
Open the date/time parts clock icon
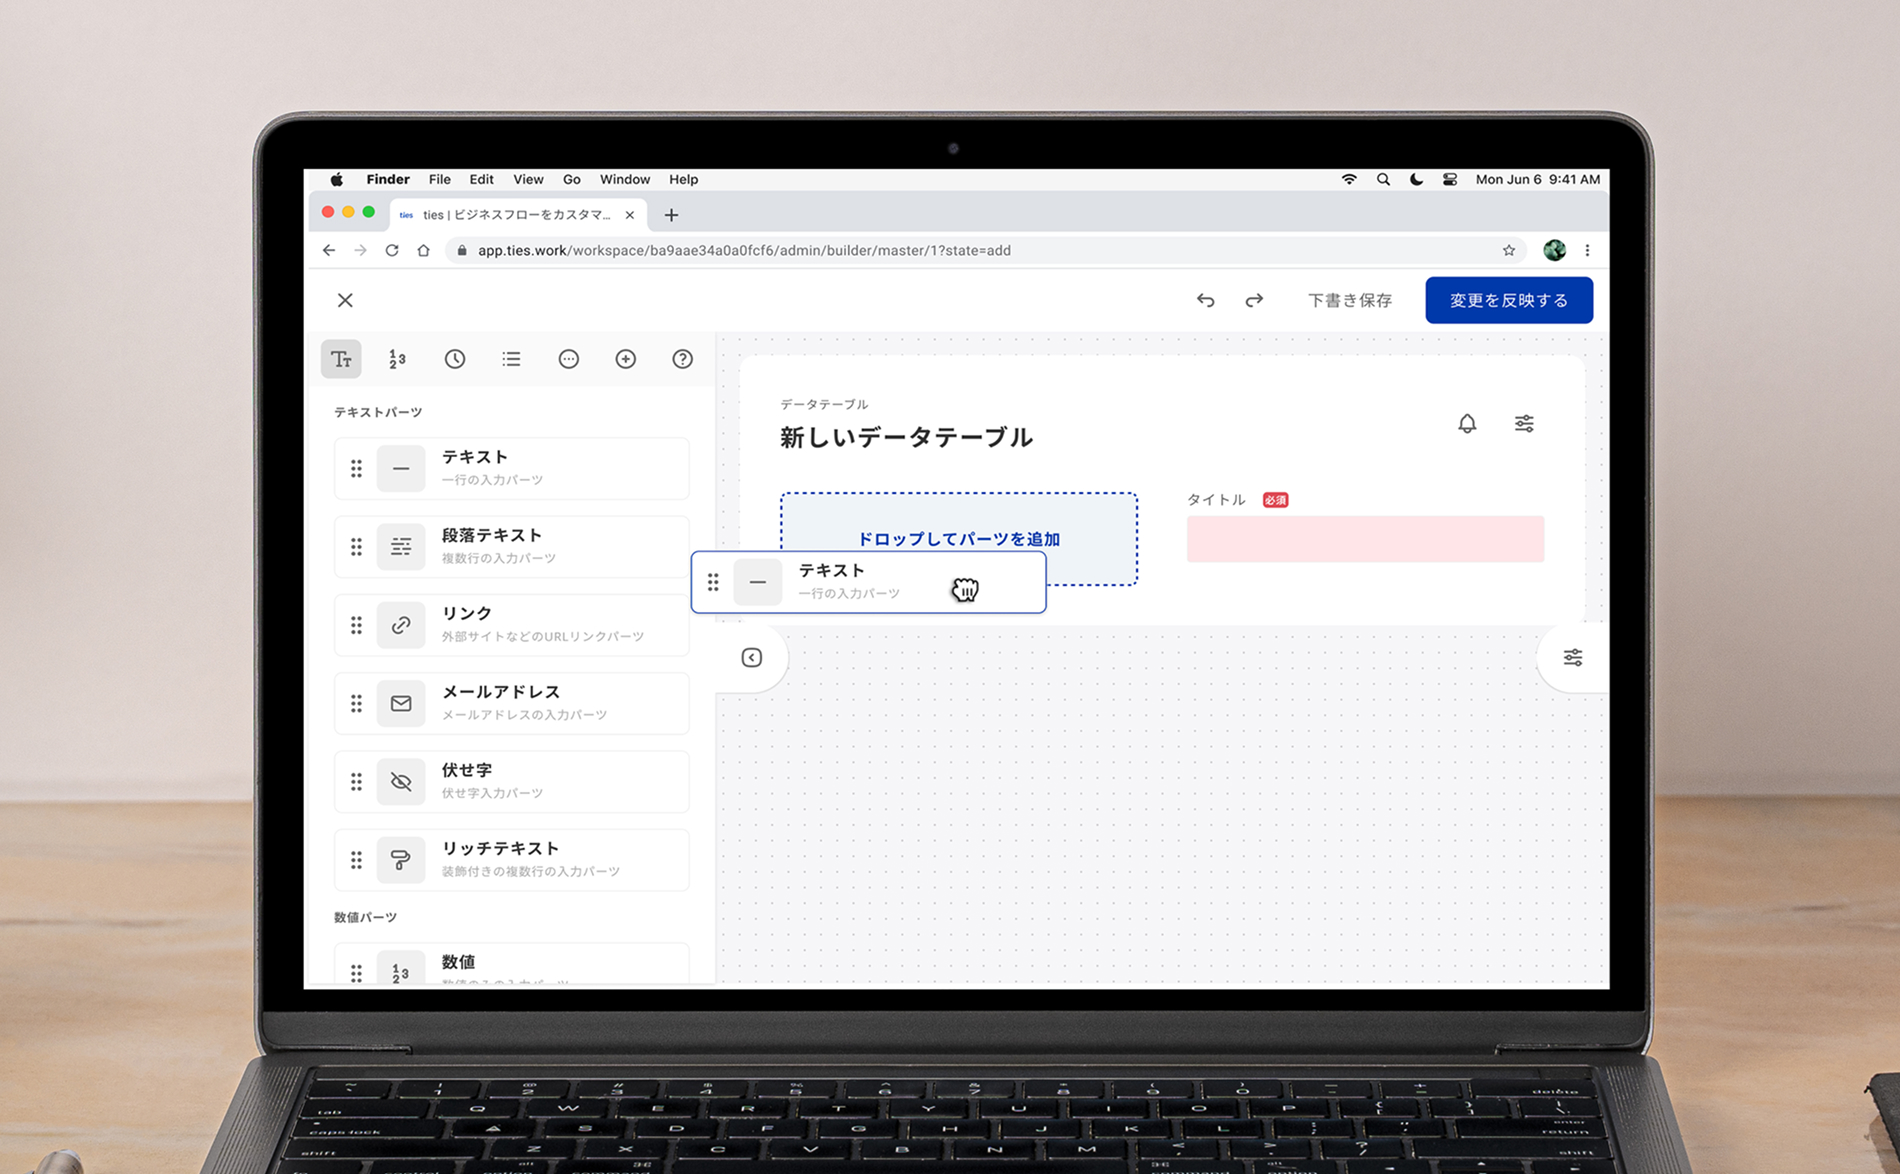coord(455,359)
